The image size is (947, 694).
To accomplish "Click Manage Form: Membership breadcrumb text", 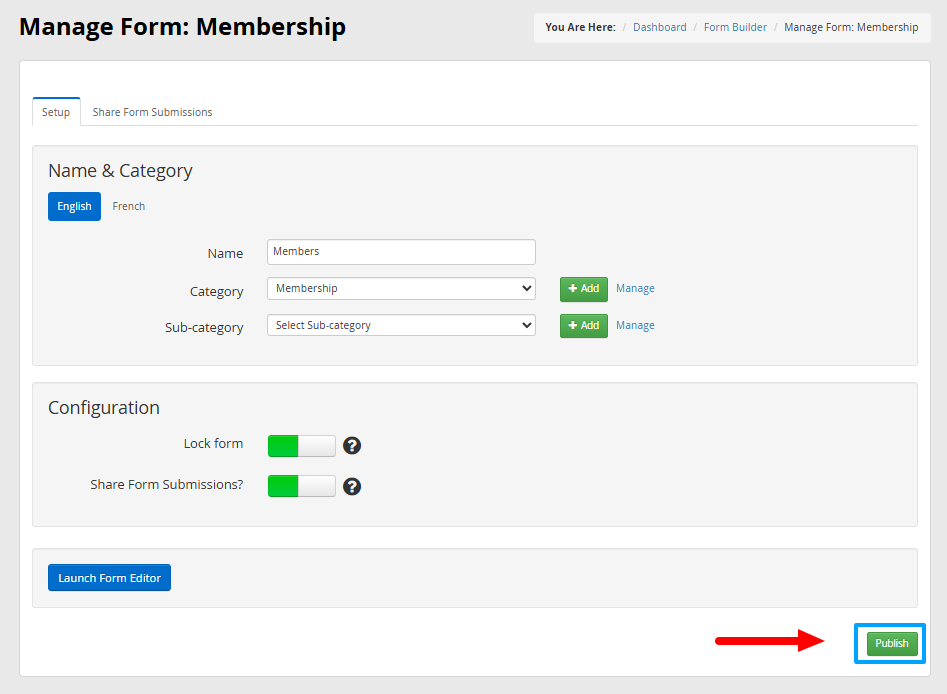I will click(851, 27).
